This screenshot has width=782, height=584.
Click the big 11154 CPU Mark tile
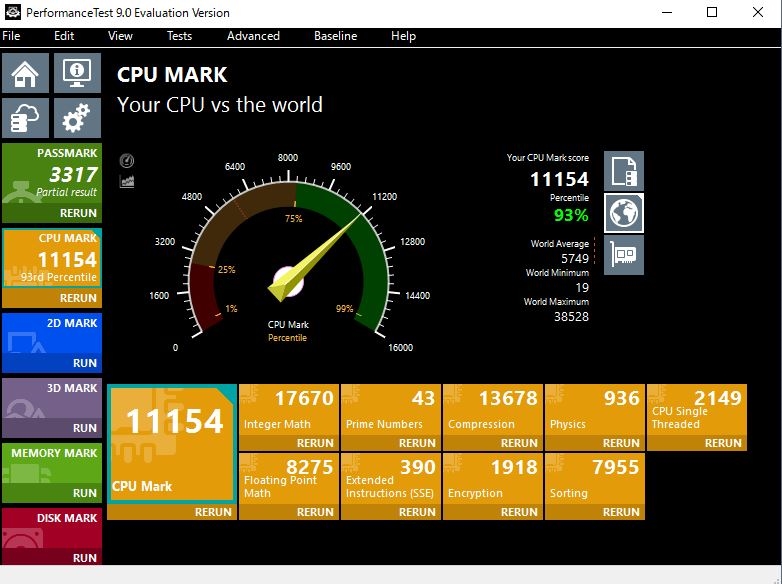point(172,444)
